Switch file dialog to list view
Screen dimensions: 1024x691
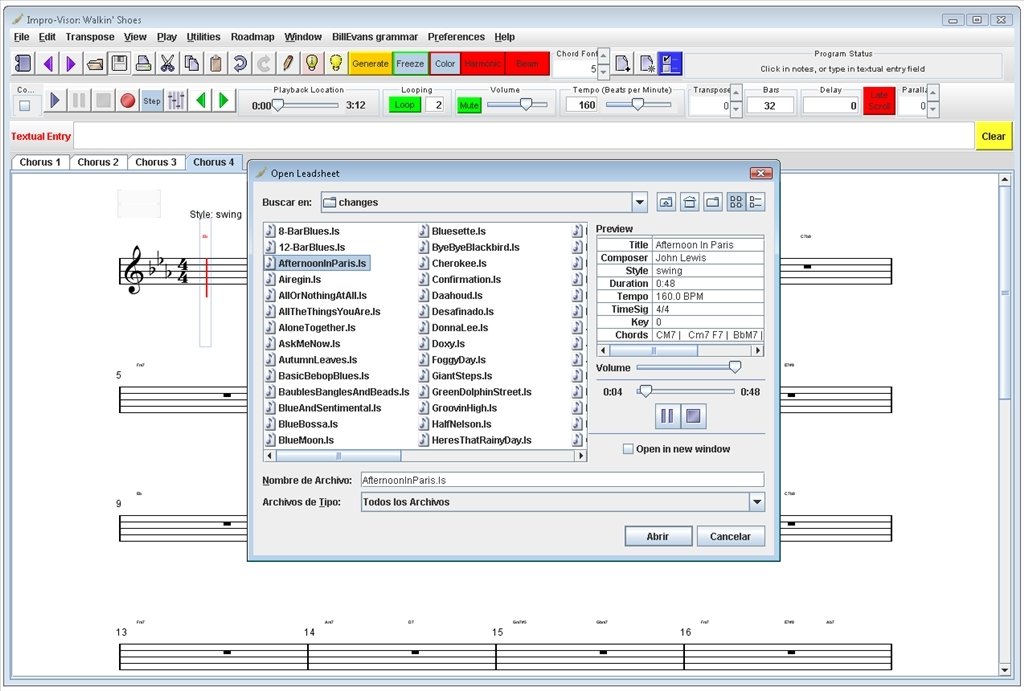click(x=736, y=202)
